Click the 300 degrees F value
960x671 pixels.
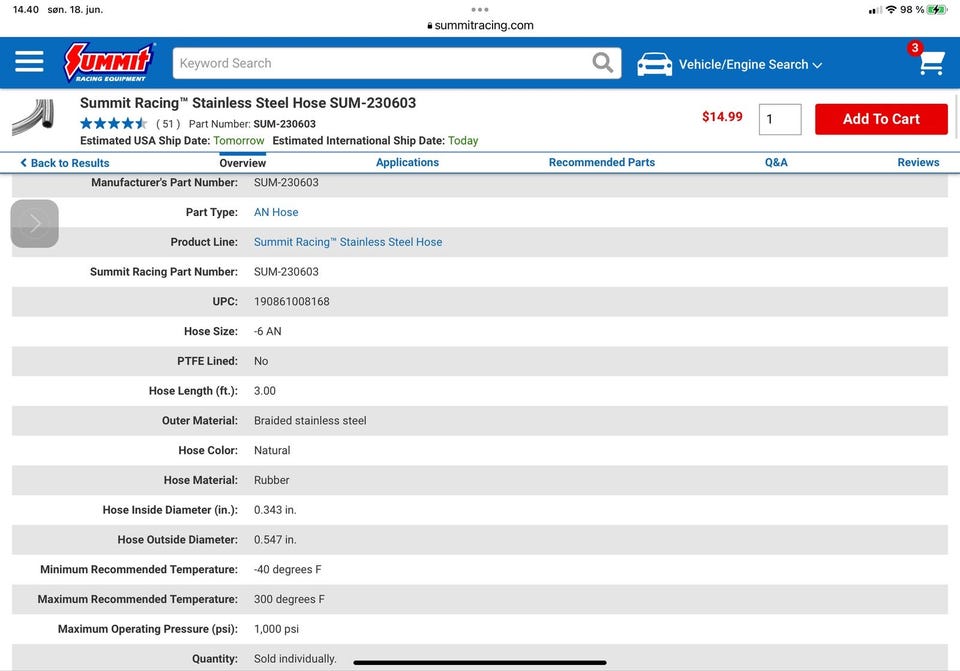point(289,599)
